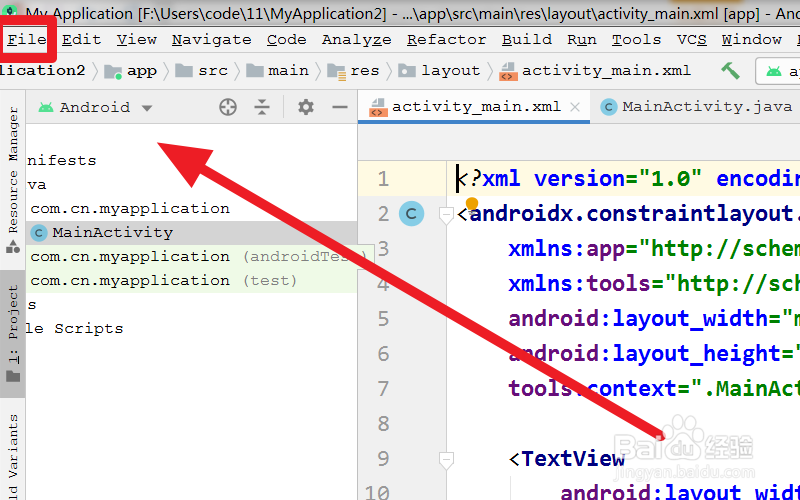800x500 pixels.
Task: Open Project panel settings gear
Action: point(306,107)
